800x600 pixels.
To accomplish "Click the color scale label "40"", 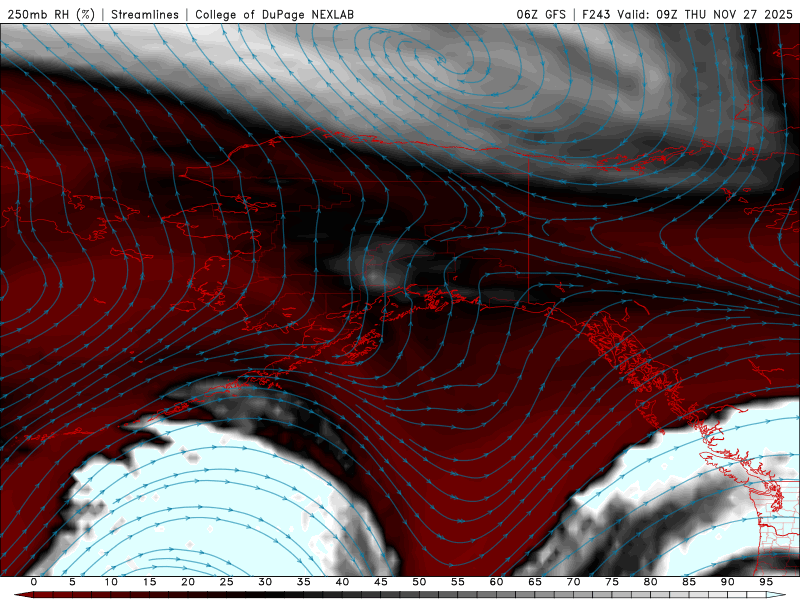I will 342,582.
